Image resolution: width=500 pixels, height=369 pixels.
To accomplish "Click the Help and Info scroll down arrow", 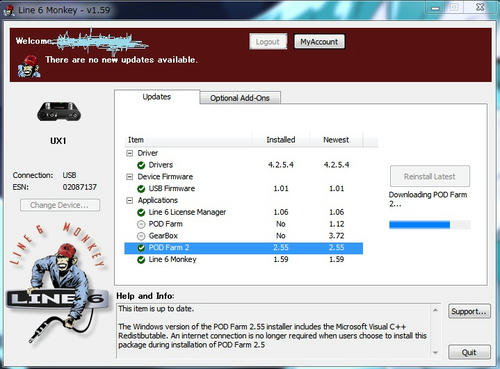I will tap(435, 352).
